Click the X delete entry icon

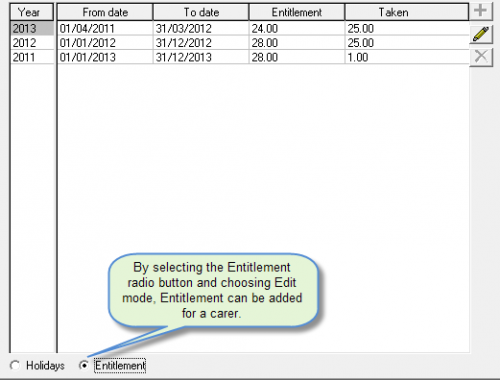tap(481, 57)
